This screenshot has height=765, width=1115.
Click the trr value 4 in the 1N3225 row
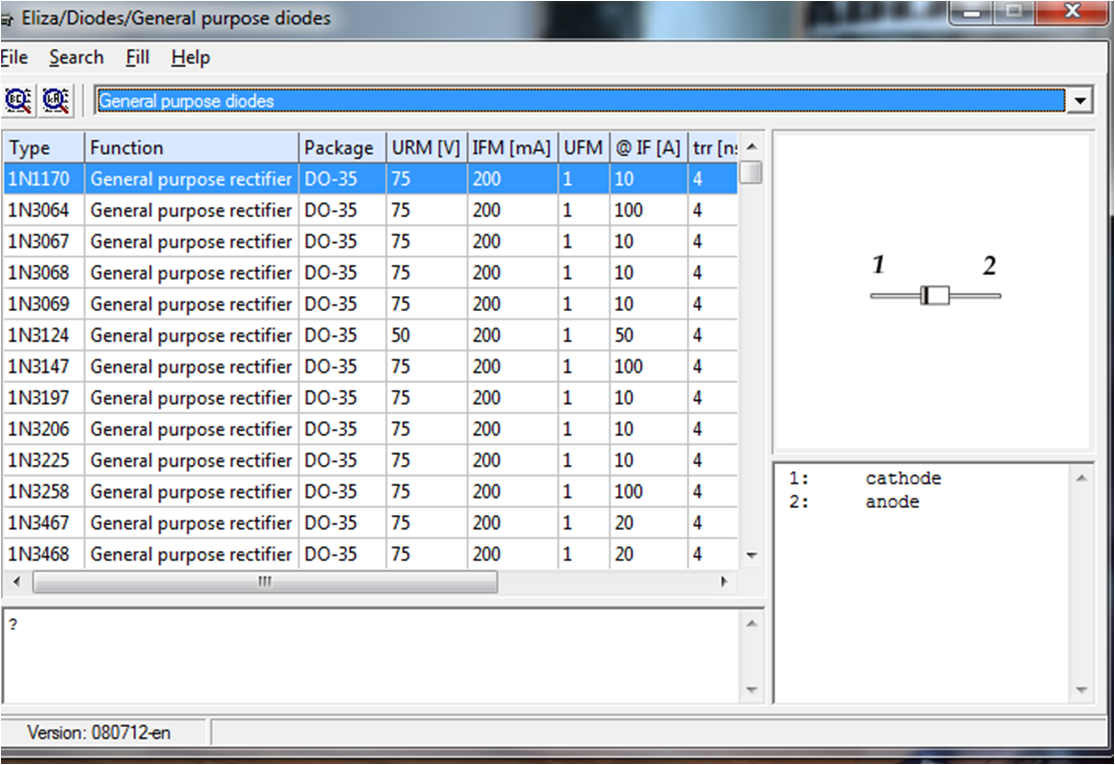click(x=698, y=461)
